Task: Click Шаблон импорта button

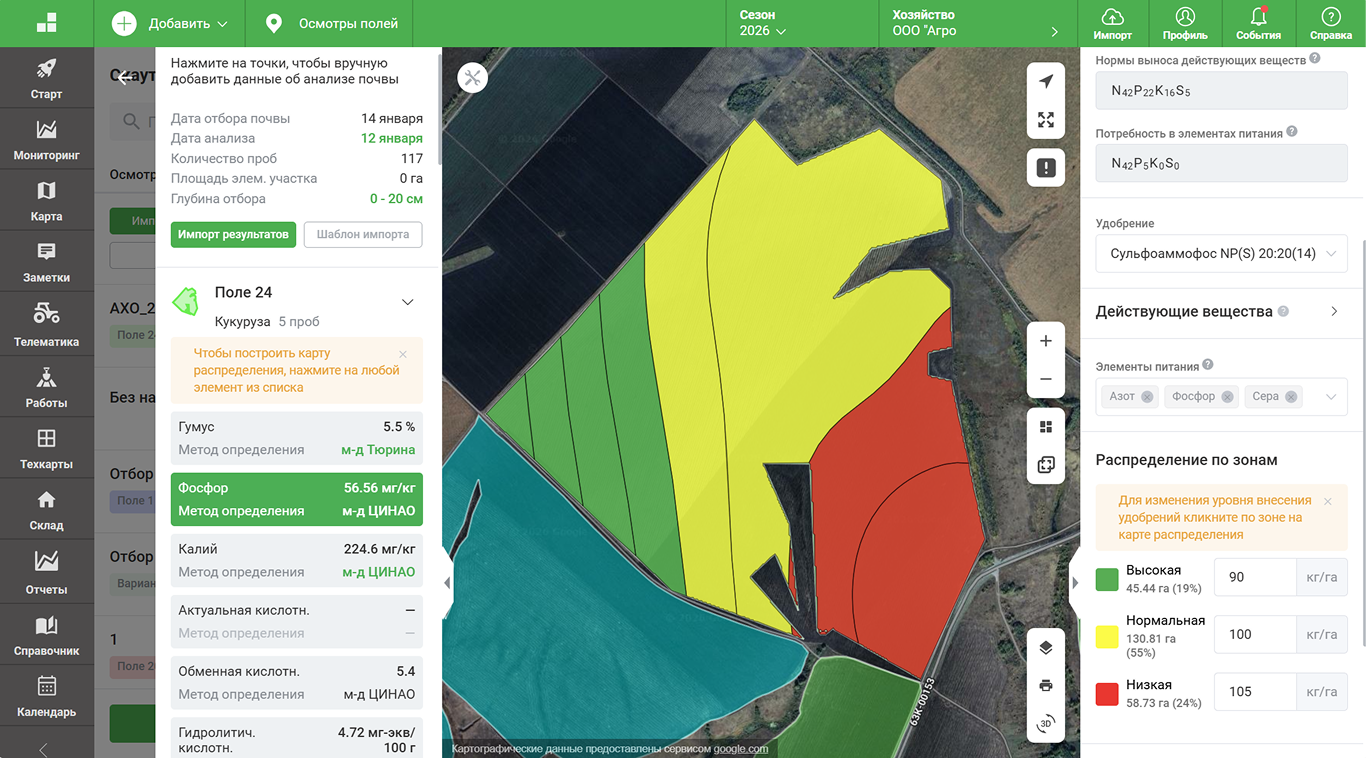Action: click(363, 235)
